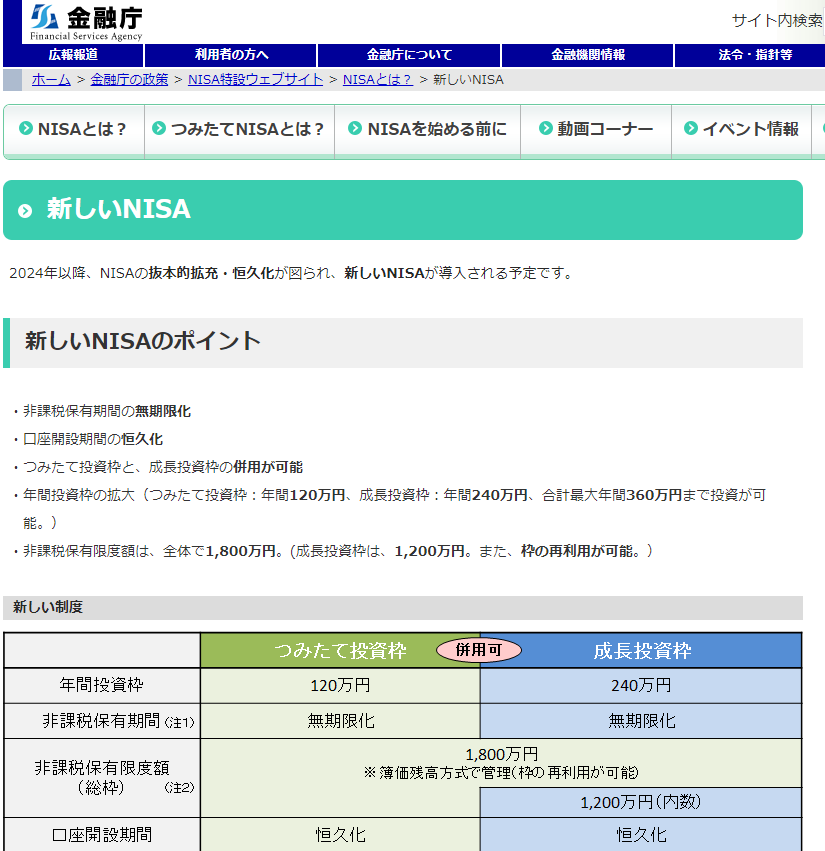Switch to the NISAとは？ tab

[x=74, y=130]
